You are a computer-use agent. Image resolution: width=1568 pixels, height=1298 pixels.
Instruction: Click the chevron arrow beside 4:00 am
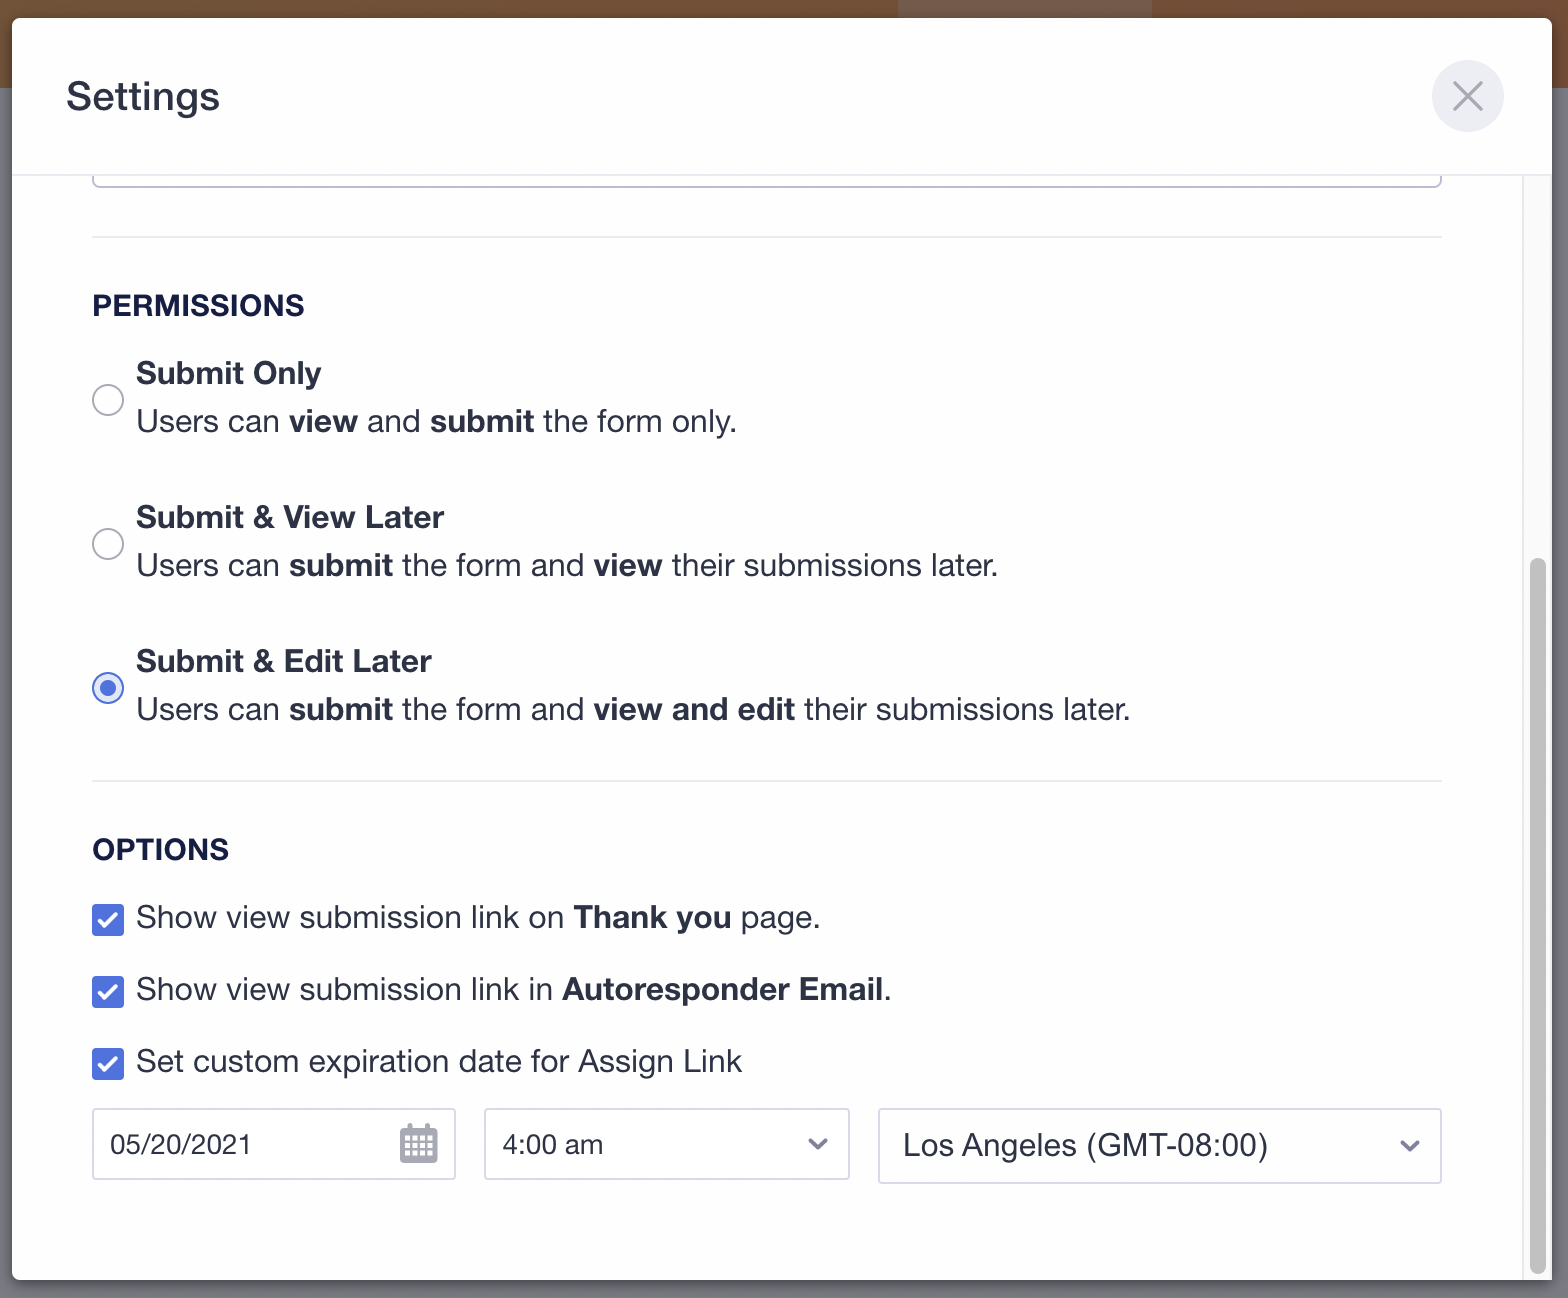[818, 1144]
